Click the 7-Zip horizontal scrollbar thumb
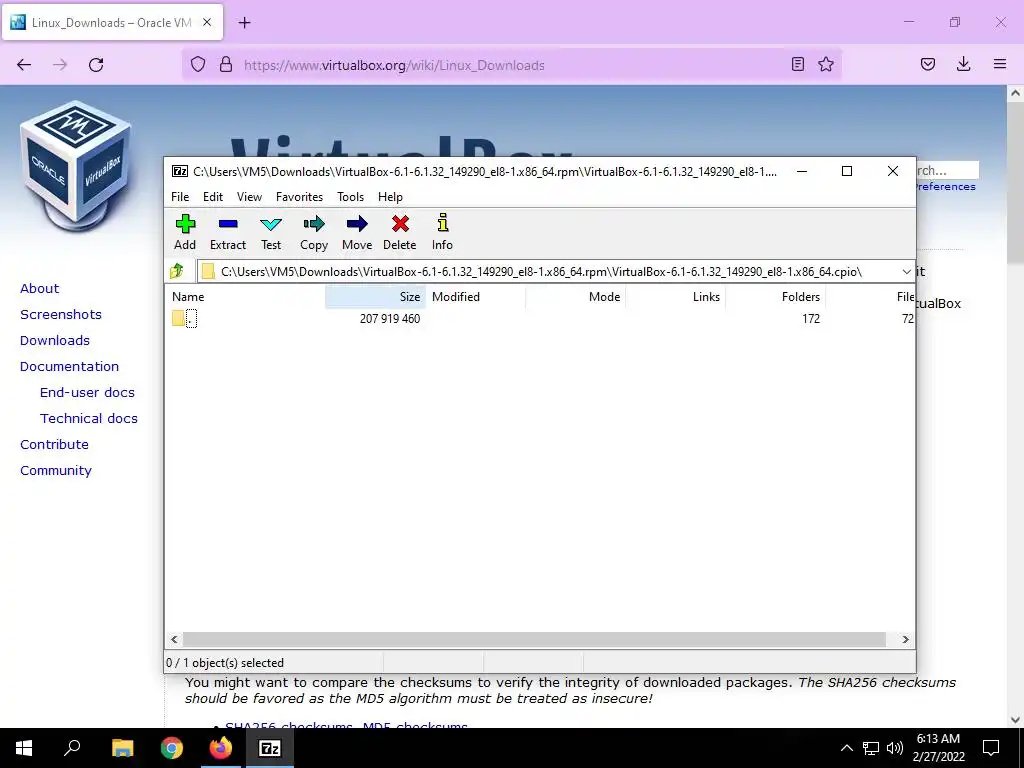 pos(534,639)
